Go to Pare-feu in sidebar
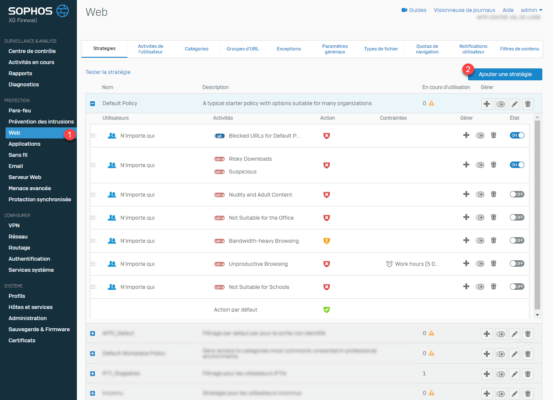553x400 pixels. pyautogui.click(x=20, y=110)
